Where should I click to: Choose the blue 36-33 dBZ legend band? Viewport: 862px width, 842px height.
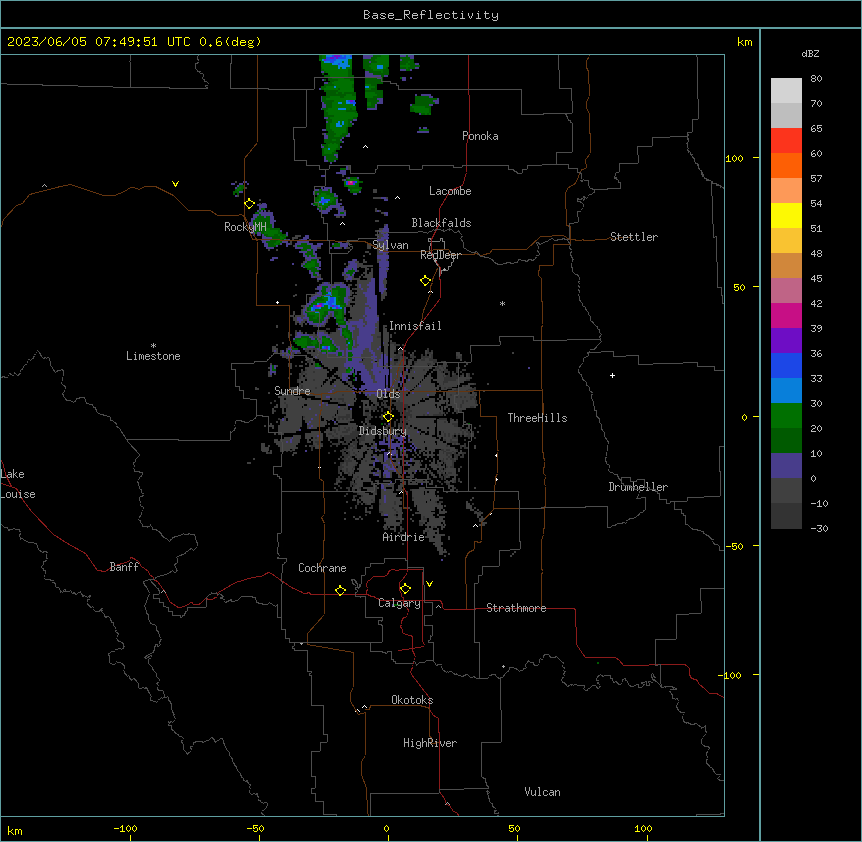tap(786, 365)
